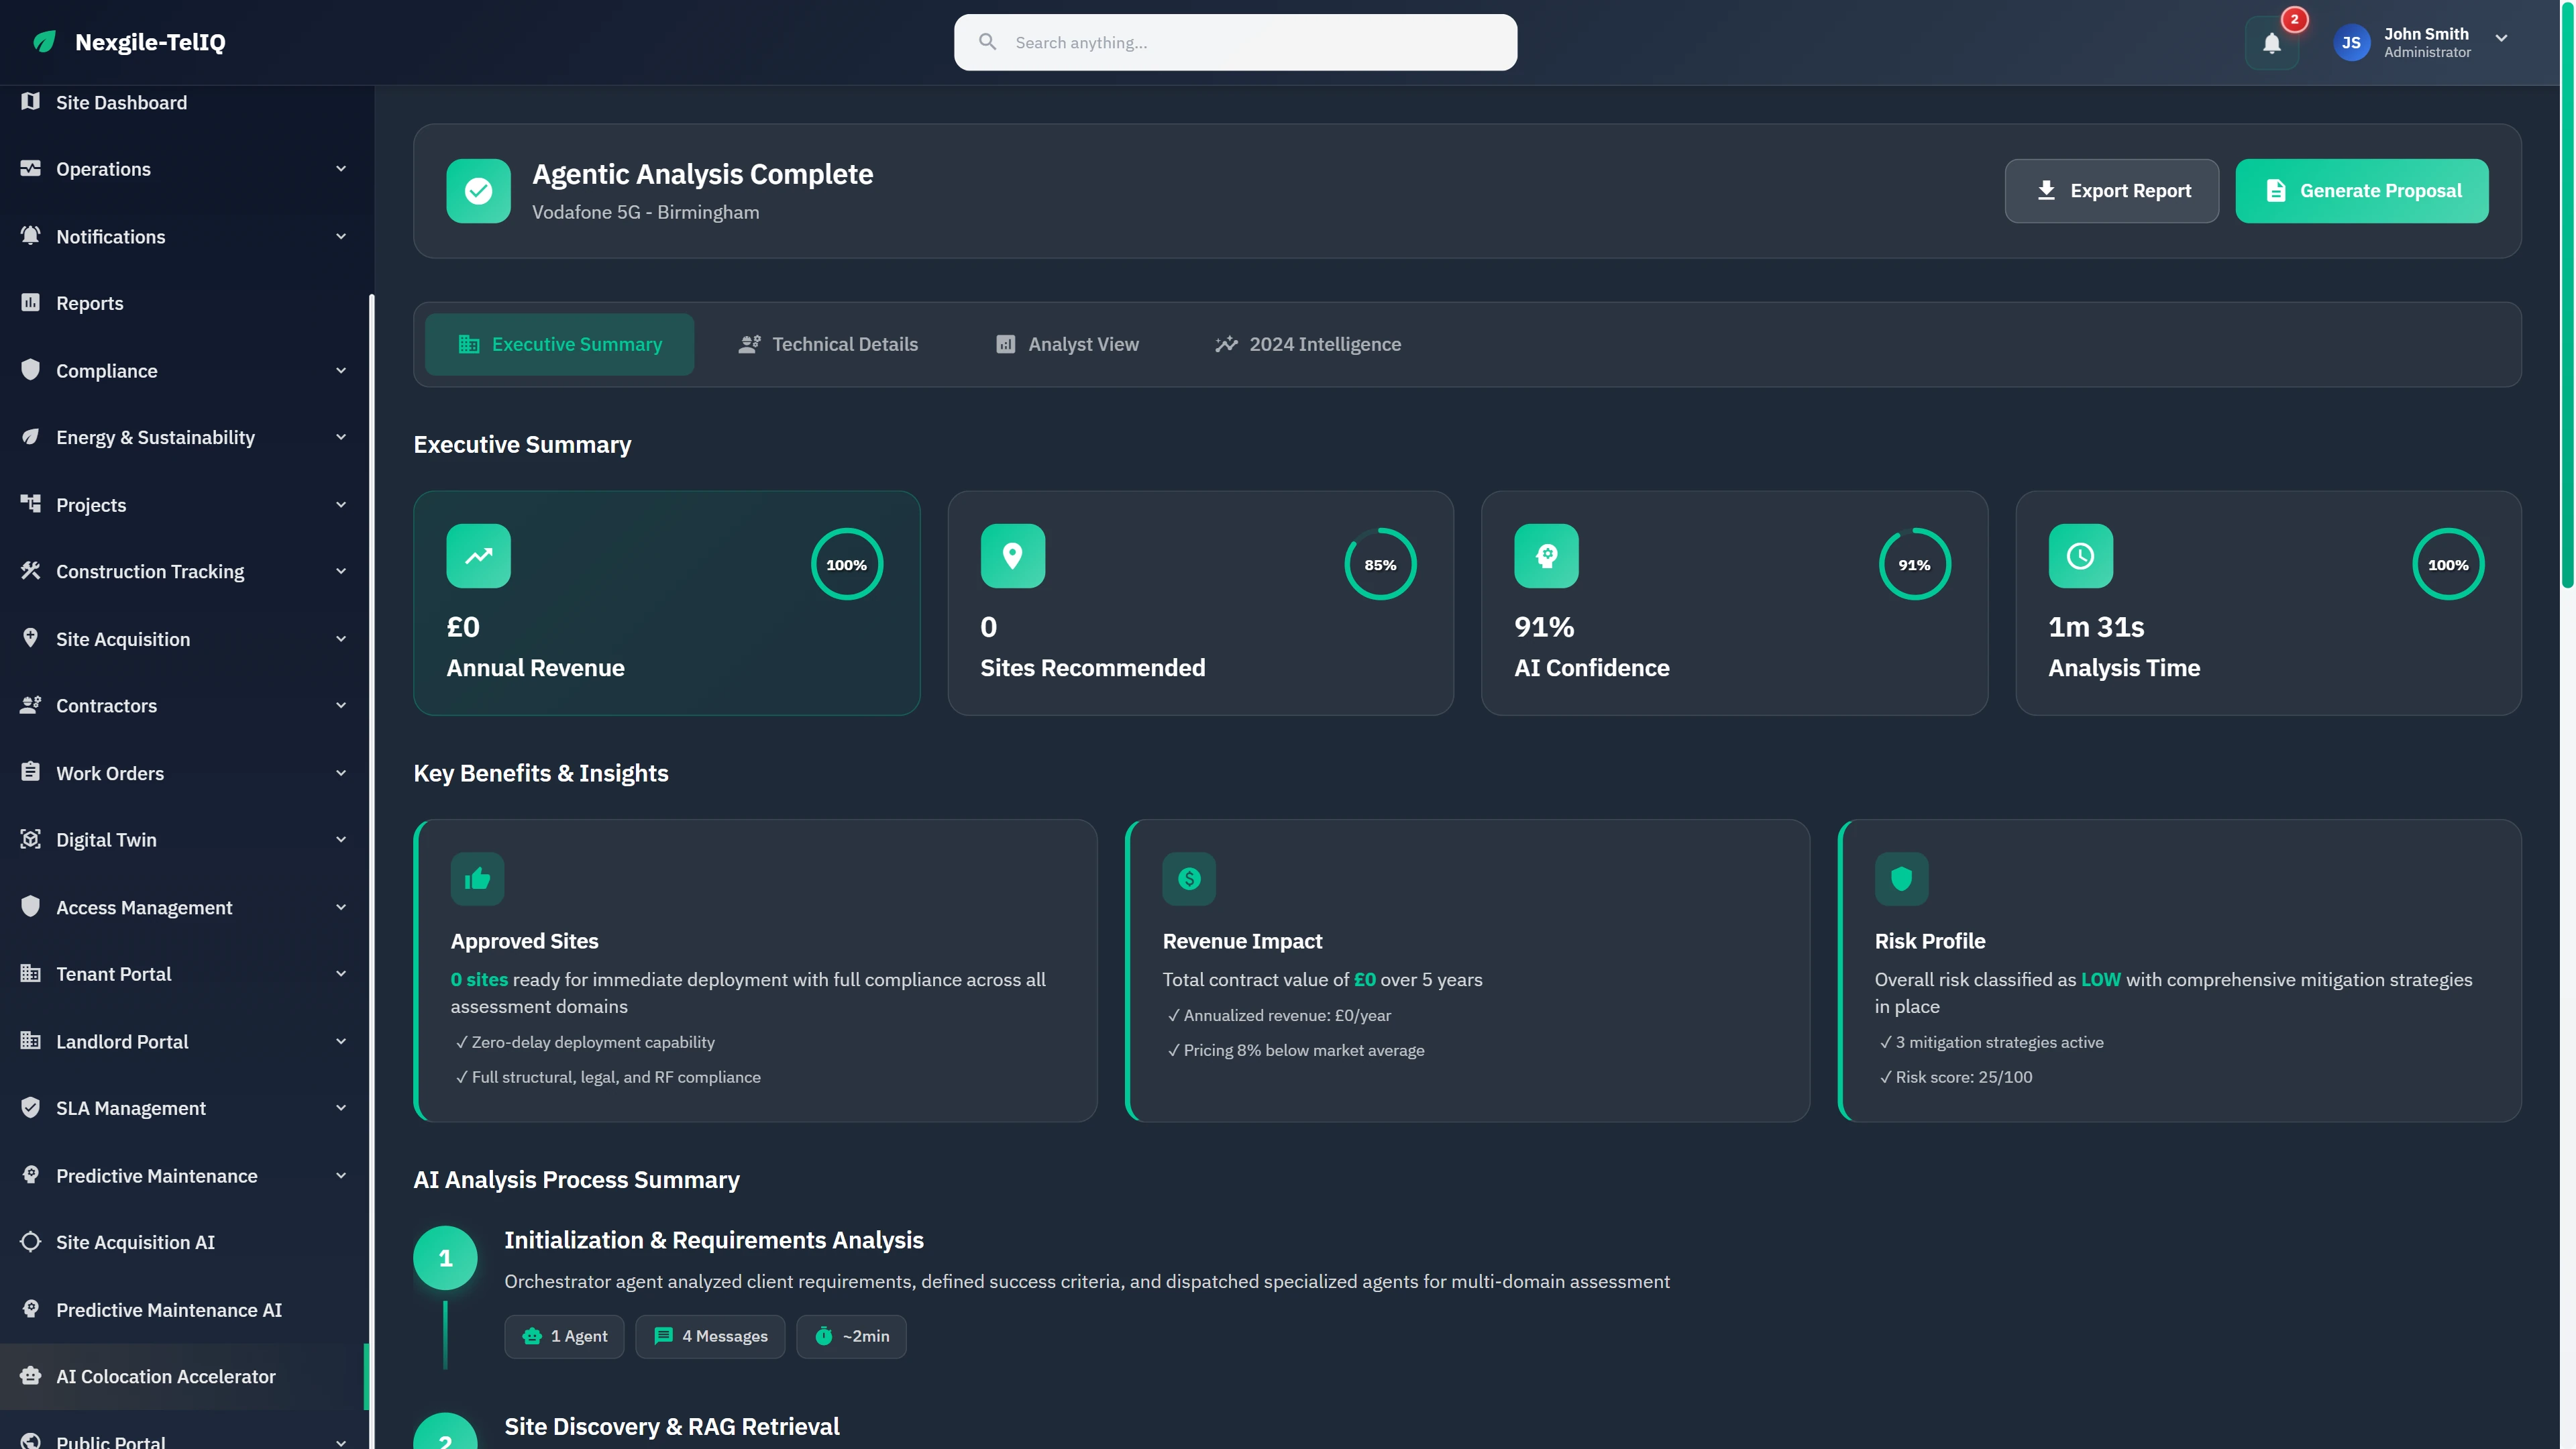The width and height of the screenshot is (2576, 1449).
Task: Open the Work Orders icon
Action: click(x=29, y=772)
